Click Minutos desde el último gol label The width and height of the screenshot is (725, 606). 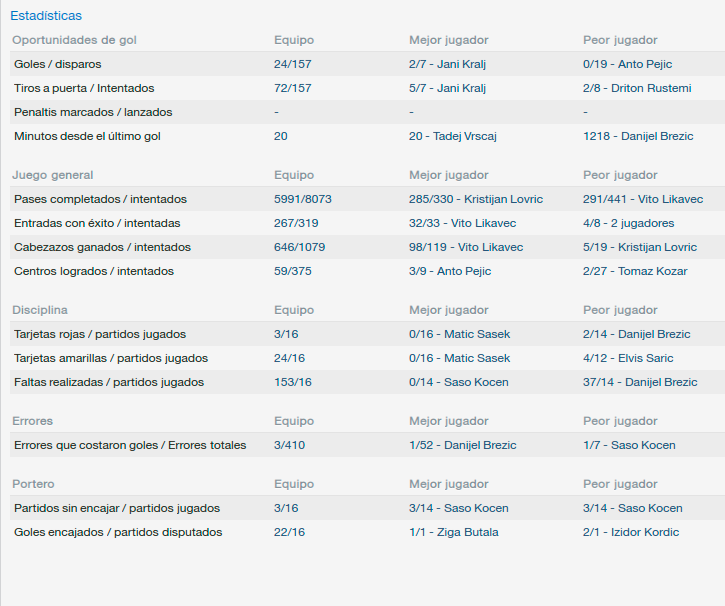click(87, 136)
